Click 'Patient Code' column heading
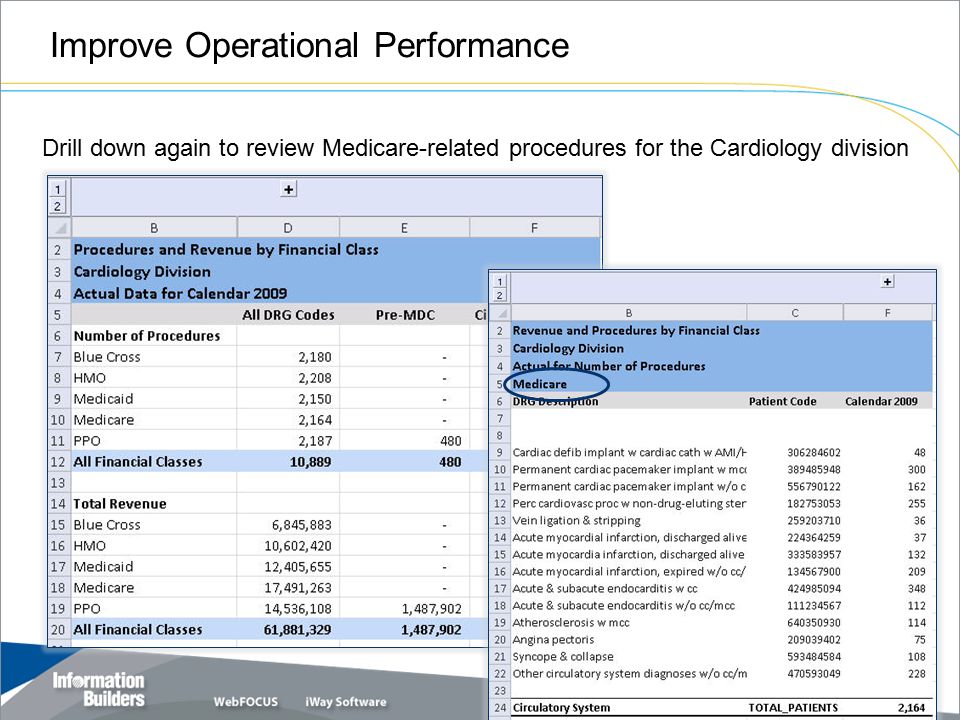Screen dimensions: 960x720 click(x=782, y=401)
